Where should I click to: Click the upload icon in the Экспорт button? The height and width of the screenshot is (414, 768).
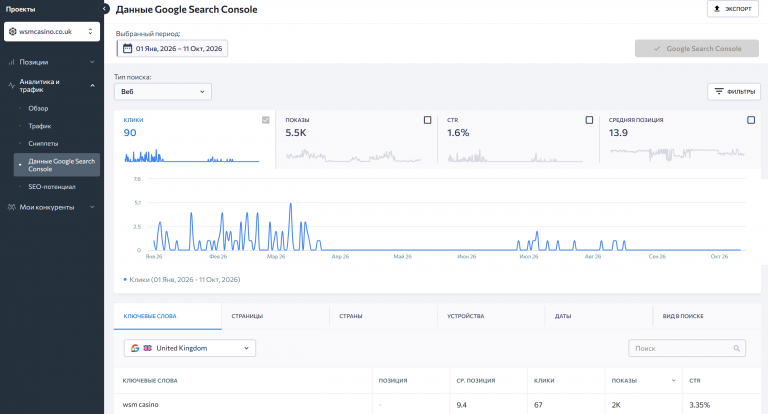pyautogui.click(x=717, y=9)
